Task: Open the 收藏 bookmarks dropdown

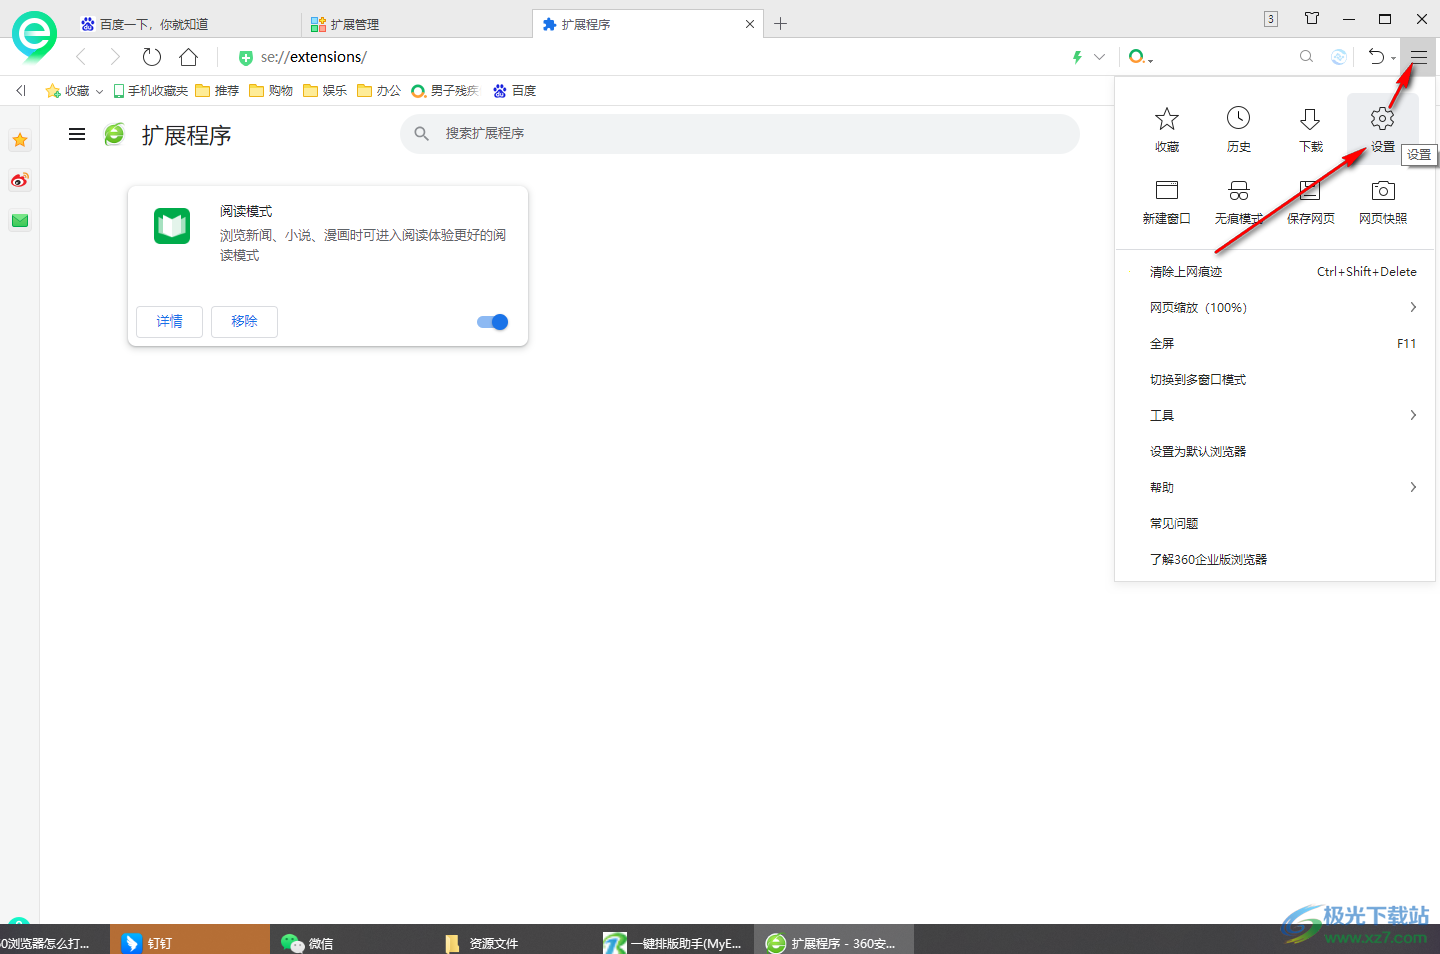Action: point(75,91)
